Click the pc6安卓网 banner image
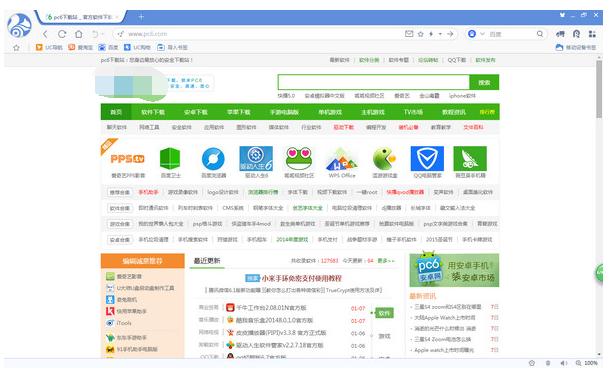 tap(454, 270)
